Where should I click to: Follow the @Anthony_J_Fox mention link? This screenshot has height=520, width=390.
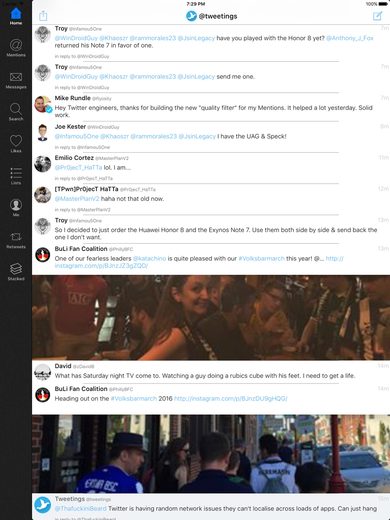pyautogui.click(x=350, y=38)
